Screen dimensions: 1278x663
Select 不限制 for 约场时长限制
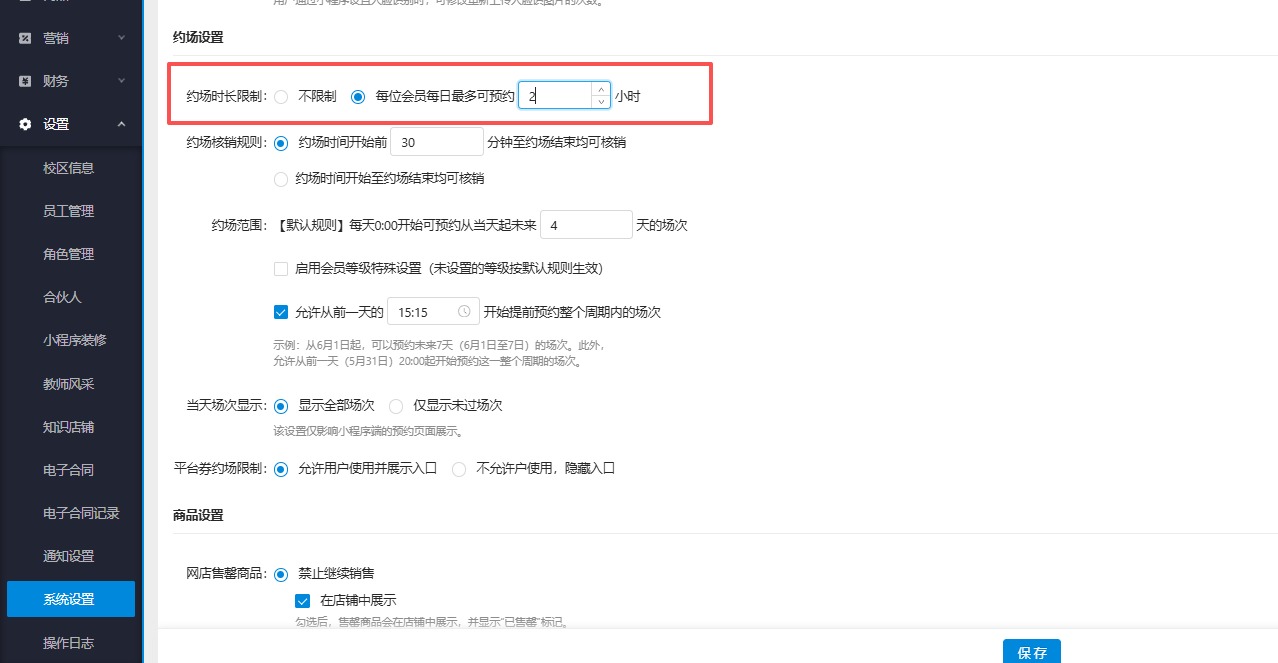pyautogui.click(x=281, y=97)
